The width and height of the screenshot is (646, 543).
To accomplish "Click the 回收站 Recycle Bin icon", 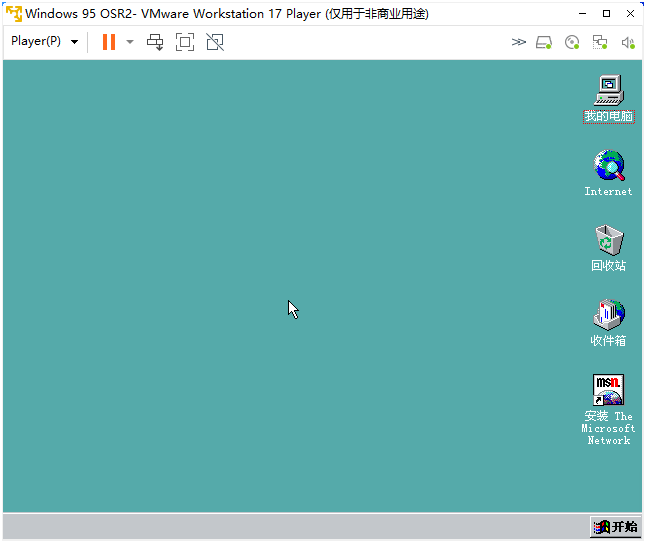I will (608, 240).
